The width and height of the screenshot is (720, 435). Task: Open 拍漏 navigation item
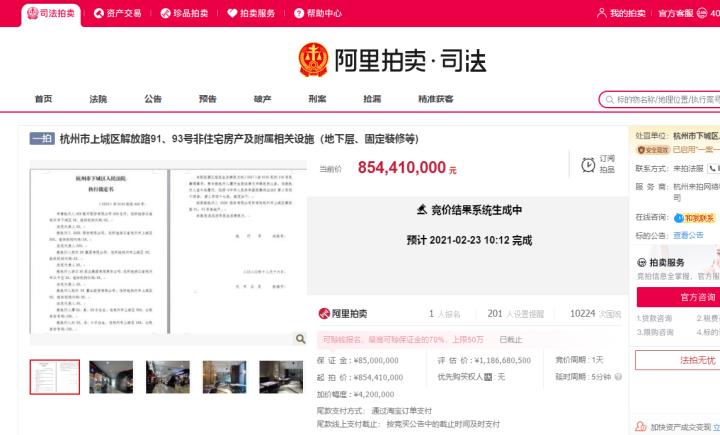click(x=372, y=99)
